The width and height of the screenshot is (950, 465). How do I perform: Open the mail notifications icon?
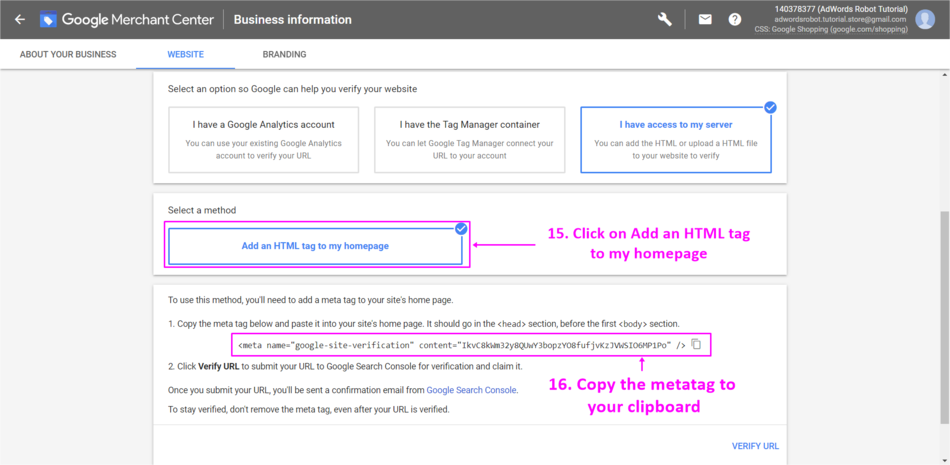pyautogui.click(x=705, y=19)
